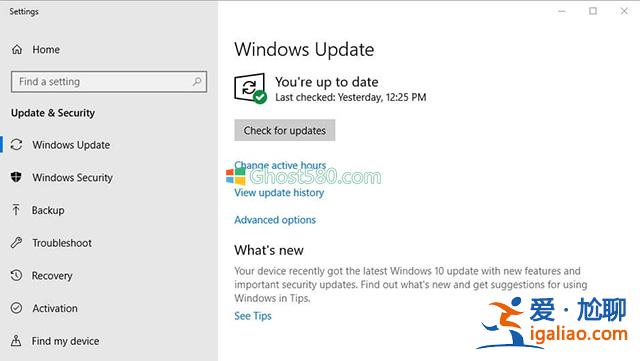Click the search magnifier icon
The width and height of the screenshot is (640, 361).
[197, 81]
